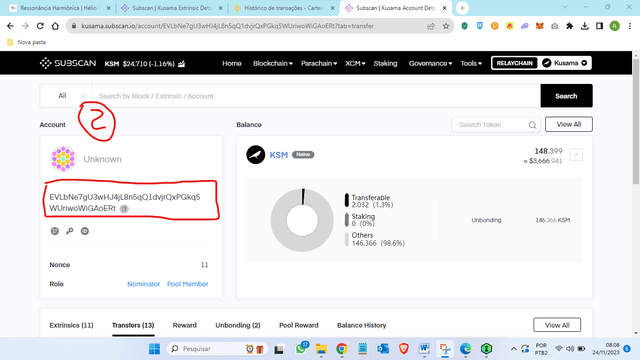The height and width of the screenshot is (360, 640).
Task: Click the Subscan logo
Action: [x=68, y=63]
